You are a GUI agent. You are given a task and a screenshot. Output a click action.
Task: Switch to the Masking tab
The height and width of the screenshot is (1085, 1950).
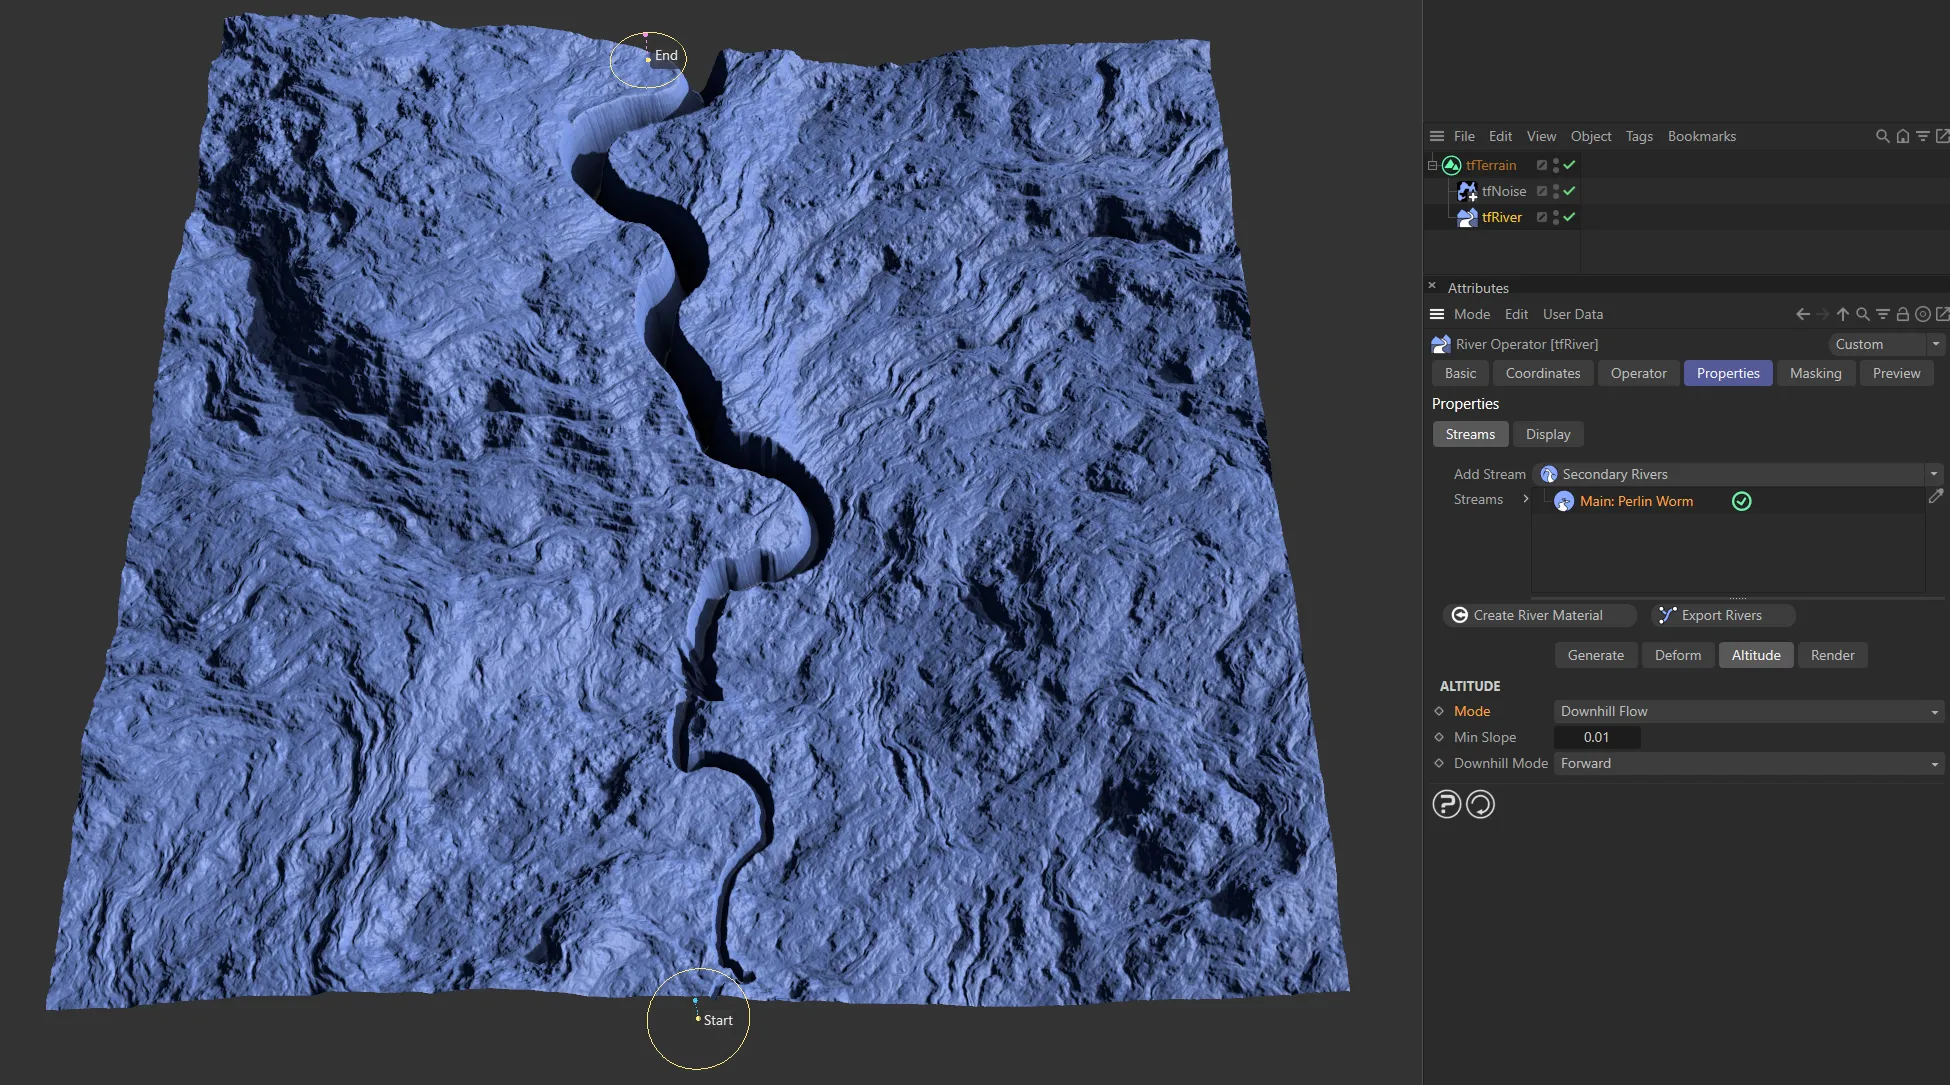click(x=1815, y=373)
